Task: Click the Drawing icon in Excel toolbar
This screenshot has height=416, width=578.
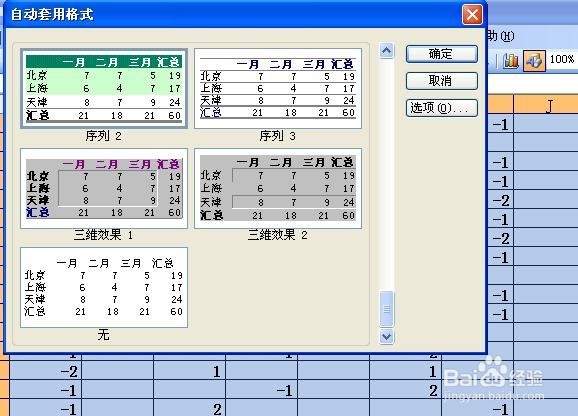Action: pyautogui.click(x=534, y=61)
